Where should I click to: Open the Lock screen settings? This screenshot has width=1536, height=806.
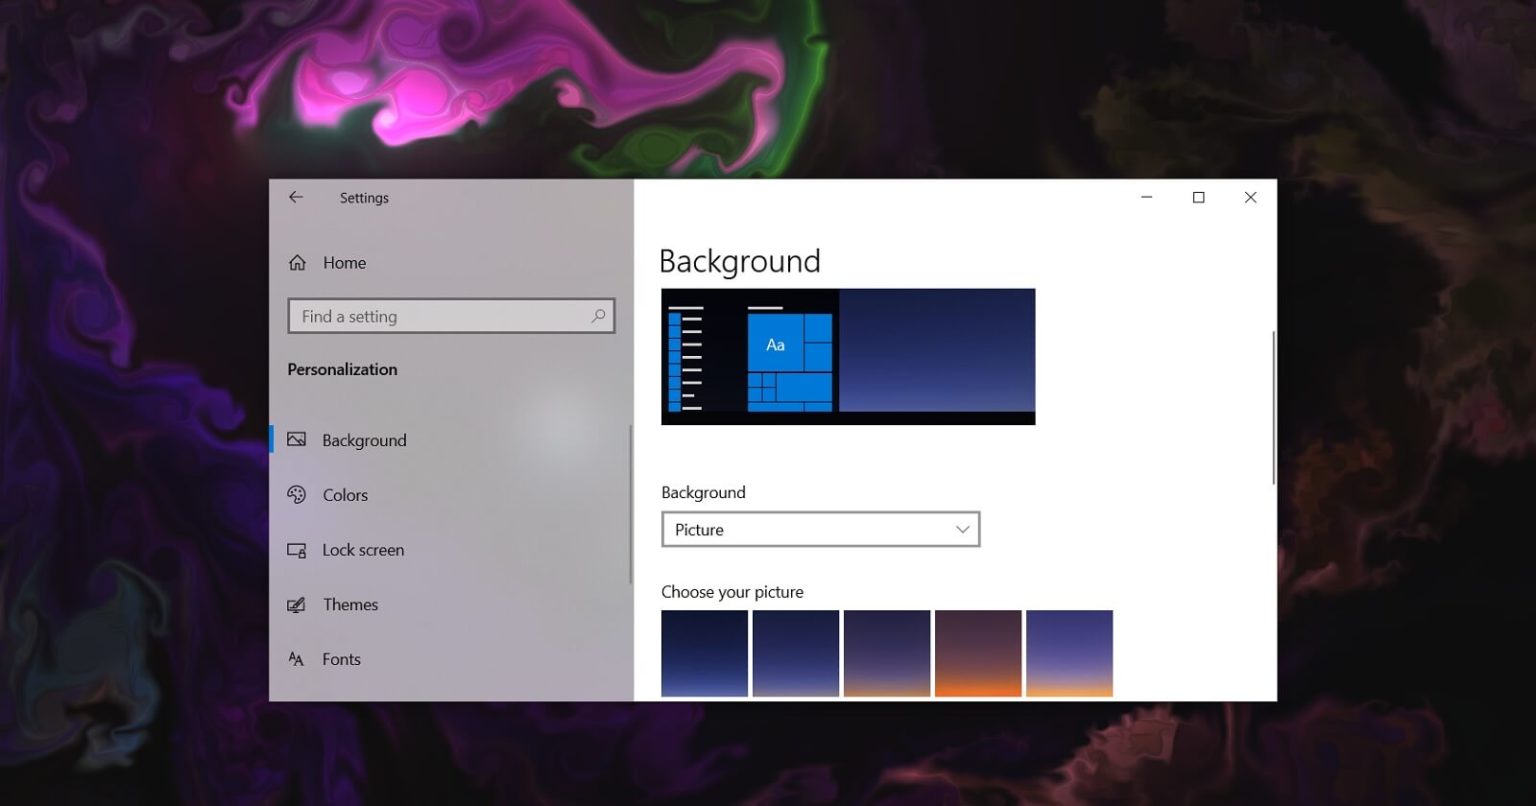pyautogui.click(x=363, y=549)
